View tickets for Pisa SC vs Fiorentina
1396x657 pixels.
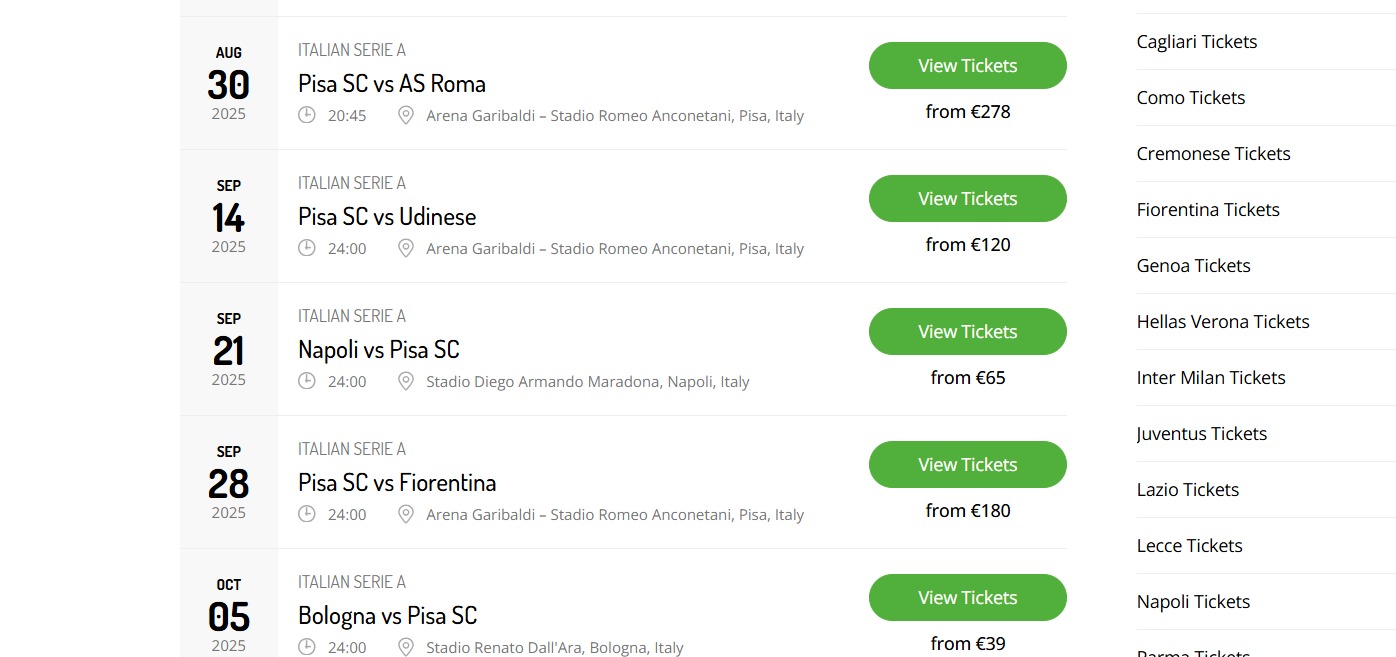(968, 464)
